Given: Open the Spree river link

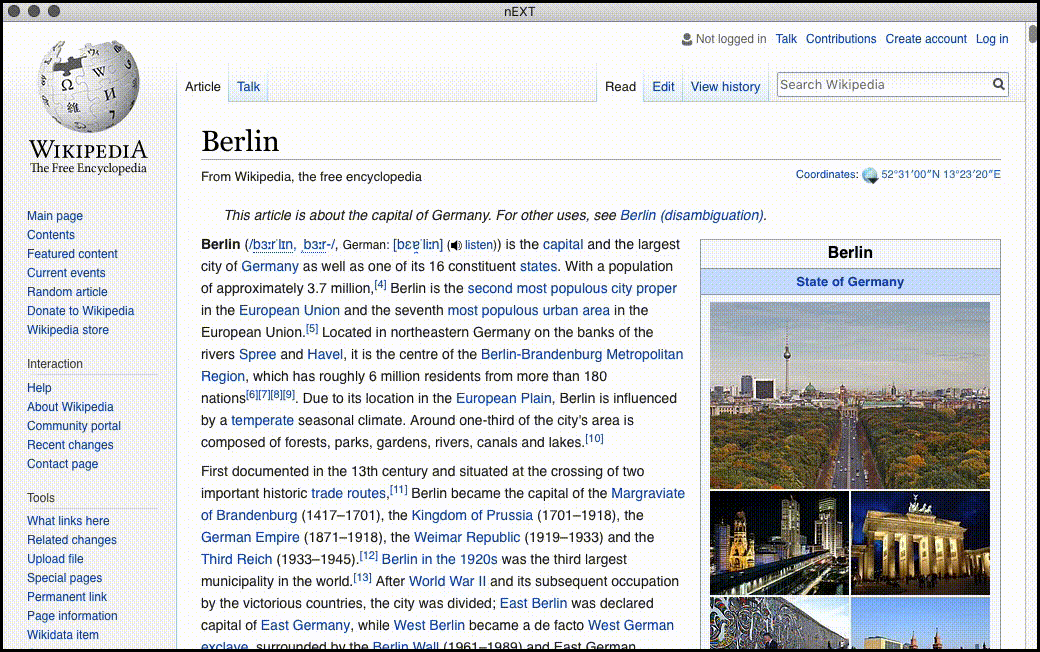Looking at the screenshot, I should tap(257, 355).
